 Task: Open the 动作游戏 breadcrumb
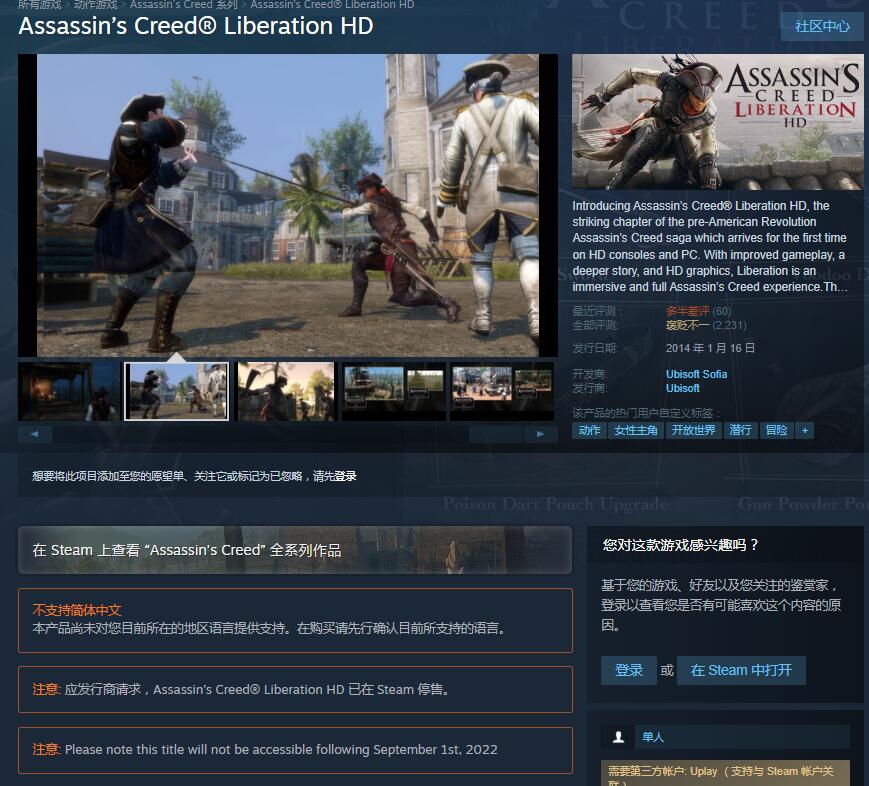click(95, 5)
